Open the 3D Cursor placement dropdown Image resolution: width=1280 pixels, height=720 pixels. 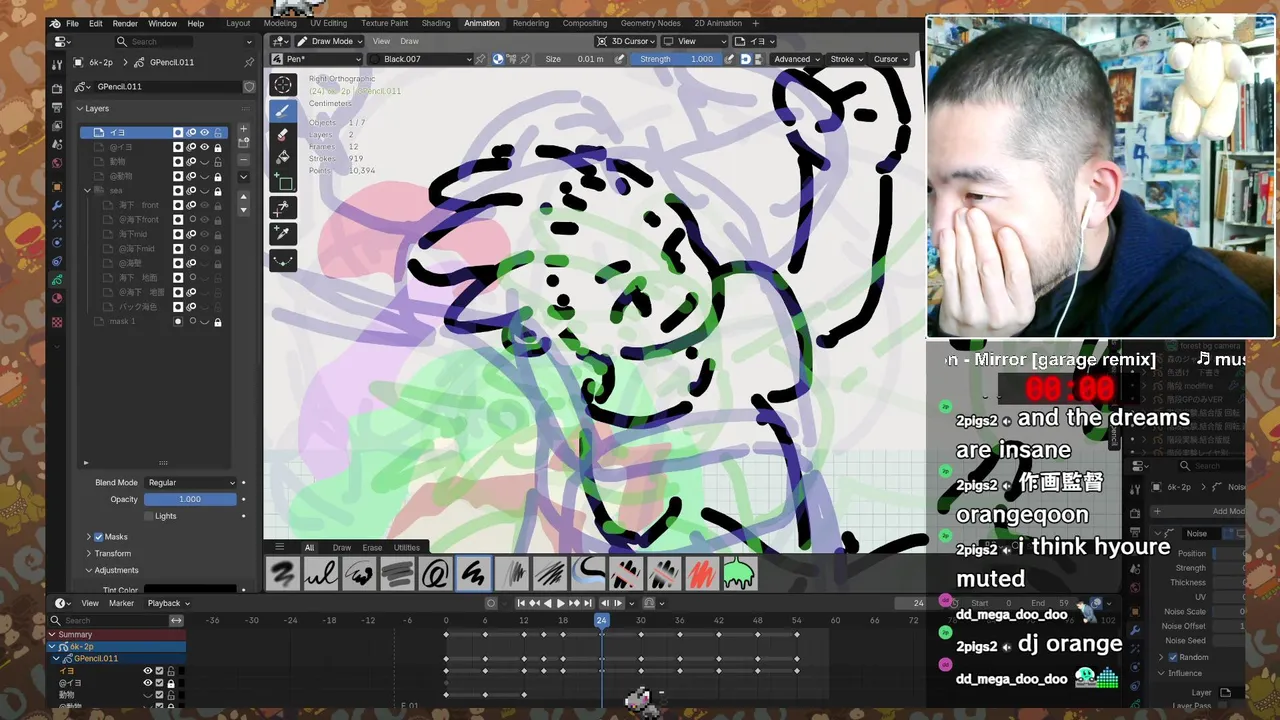tap(626, 41)
